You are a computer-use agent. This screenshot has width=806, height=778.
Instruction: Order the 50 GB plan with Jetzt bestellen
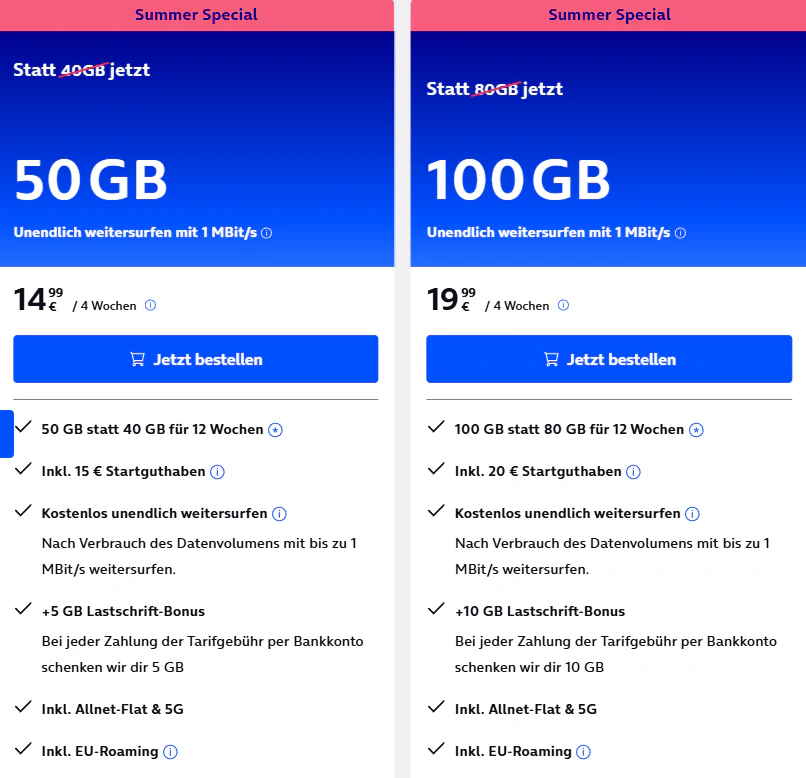[x=196, y=359]
